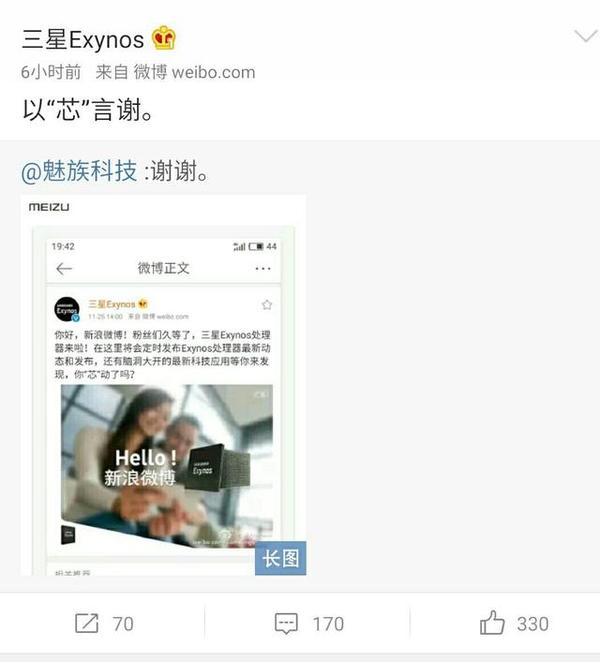Viewport: 600px width, 662px height.
Task: Open the 长图 long image badge
Action: (x=280, y=558)
